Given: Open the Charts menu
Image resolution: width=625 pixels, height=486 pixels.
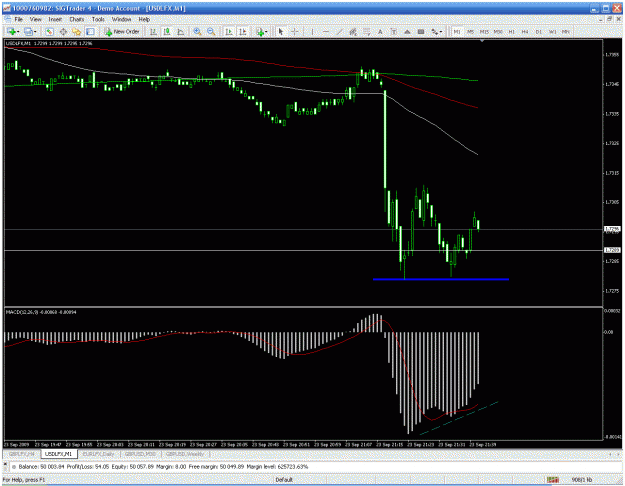Looking at the screenshot, I should (77, 19).
